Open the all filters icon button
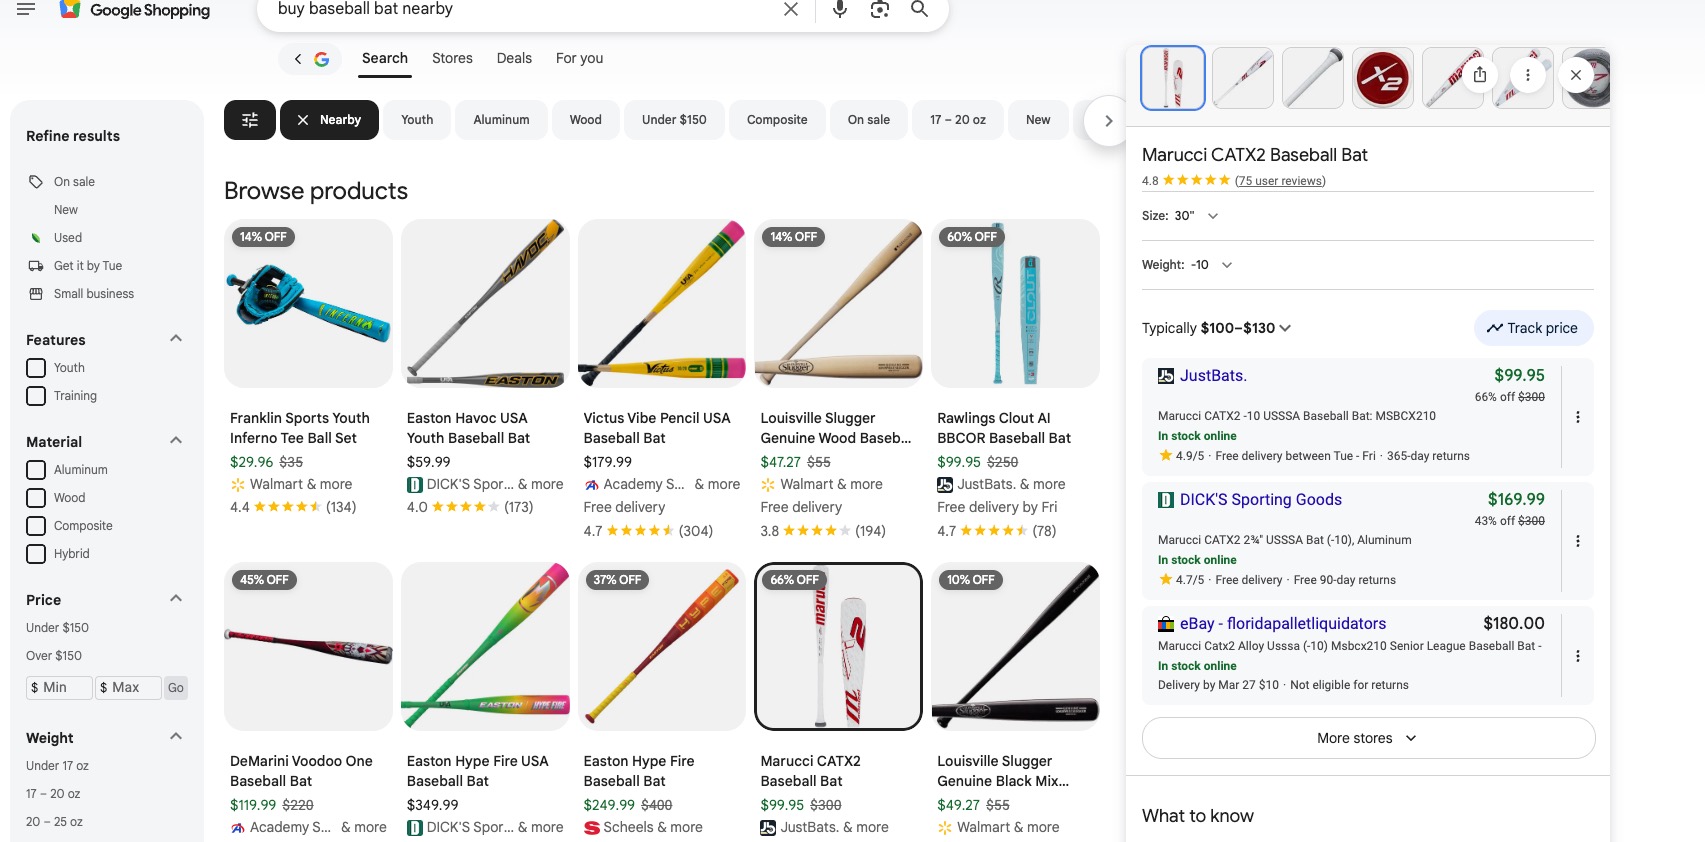This screenshot has width=1705, height=842. 250,120
